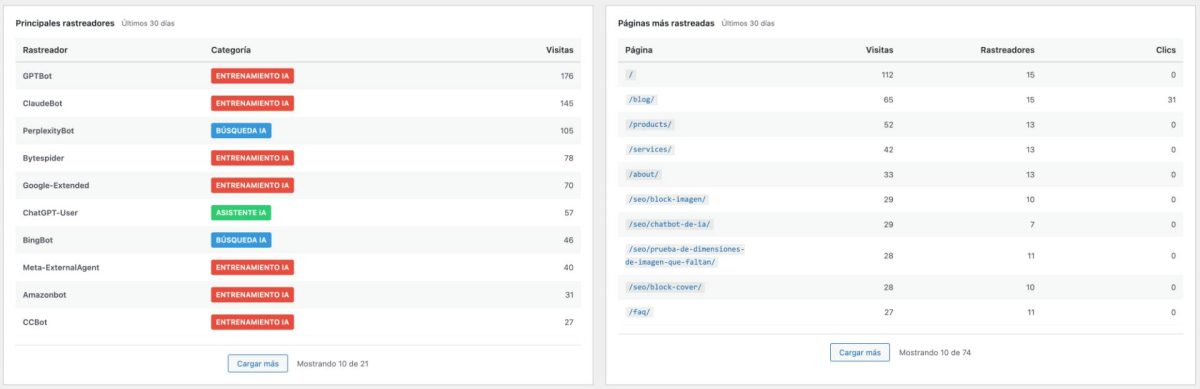Click the Búsqueda IA badge for PerplexityBot
The width and height of the screenshot is (1200, 389).
pos(241,130)
